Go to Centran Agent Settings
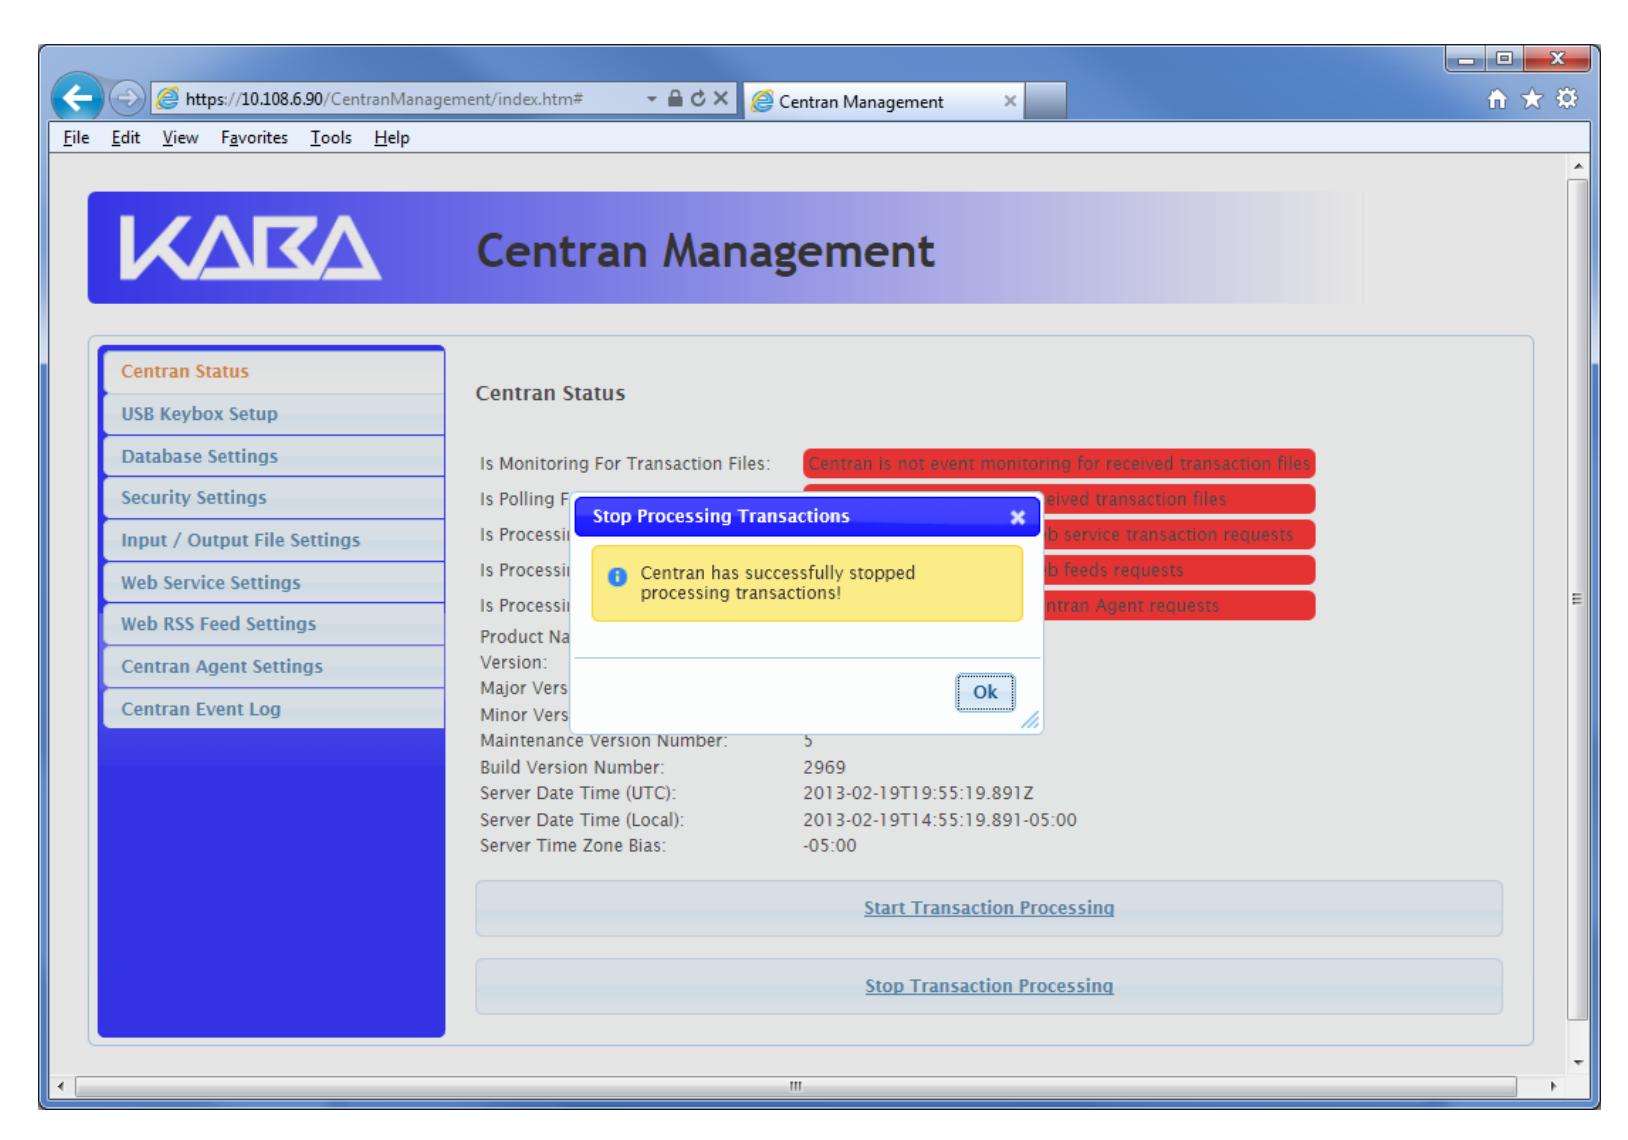Viewport: 1628px width, 1140px height. click(x=273, y=666)
